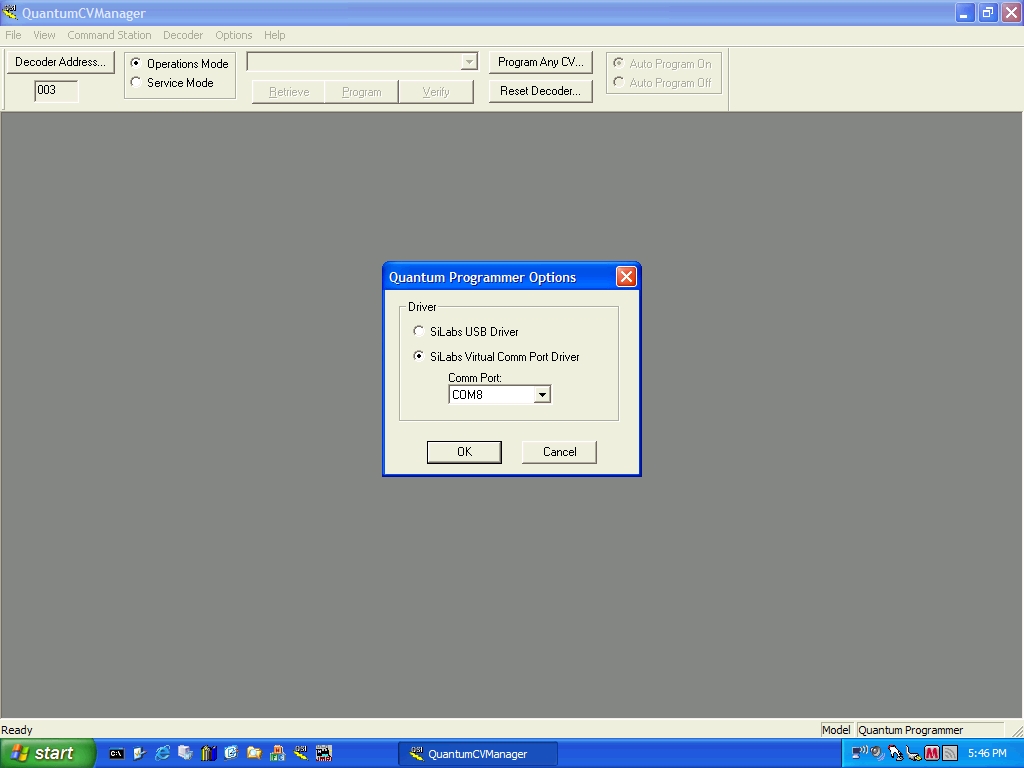
Task: Select Operations Mode radio button
Action: [x=136, y=63]
